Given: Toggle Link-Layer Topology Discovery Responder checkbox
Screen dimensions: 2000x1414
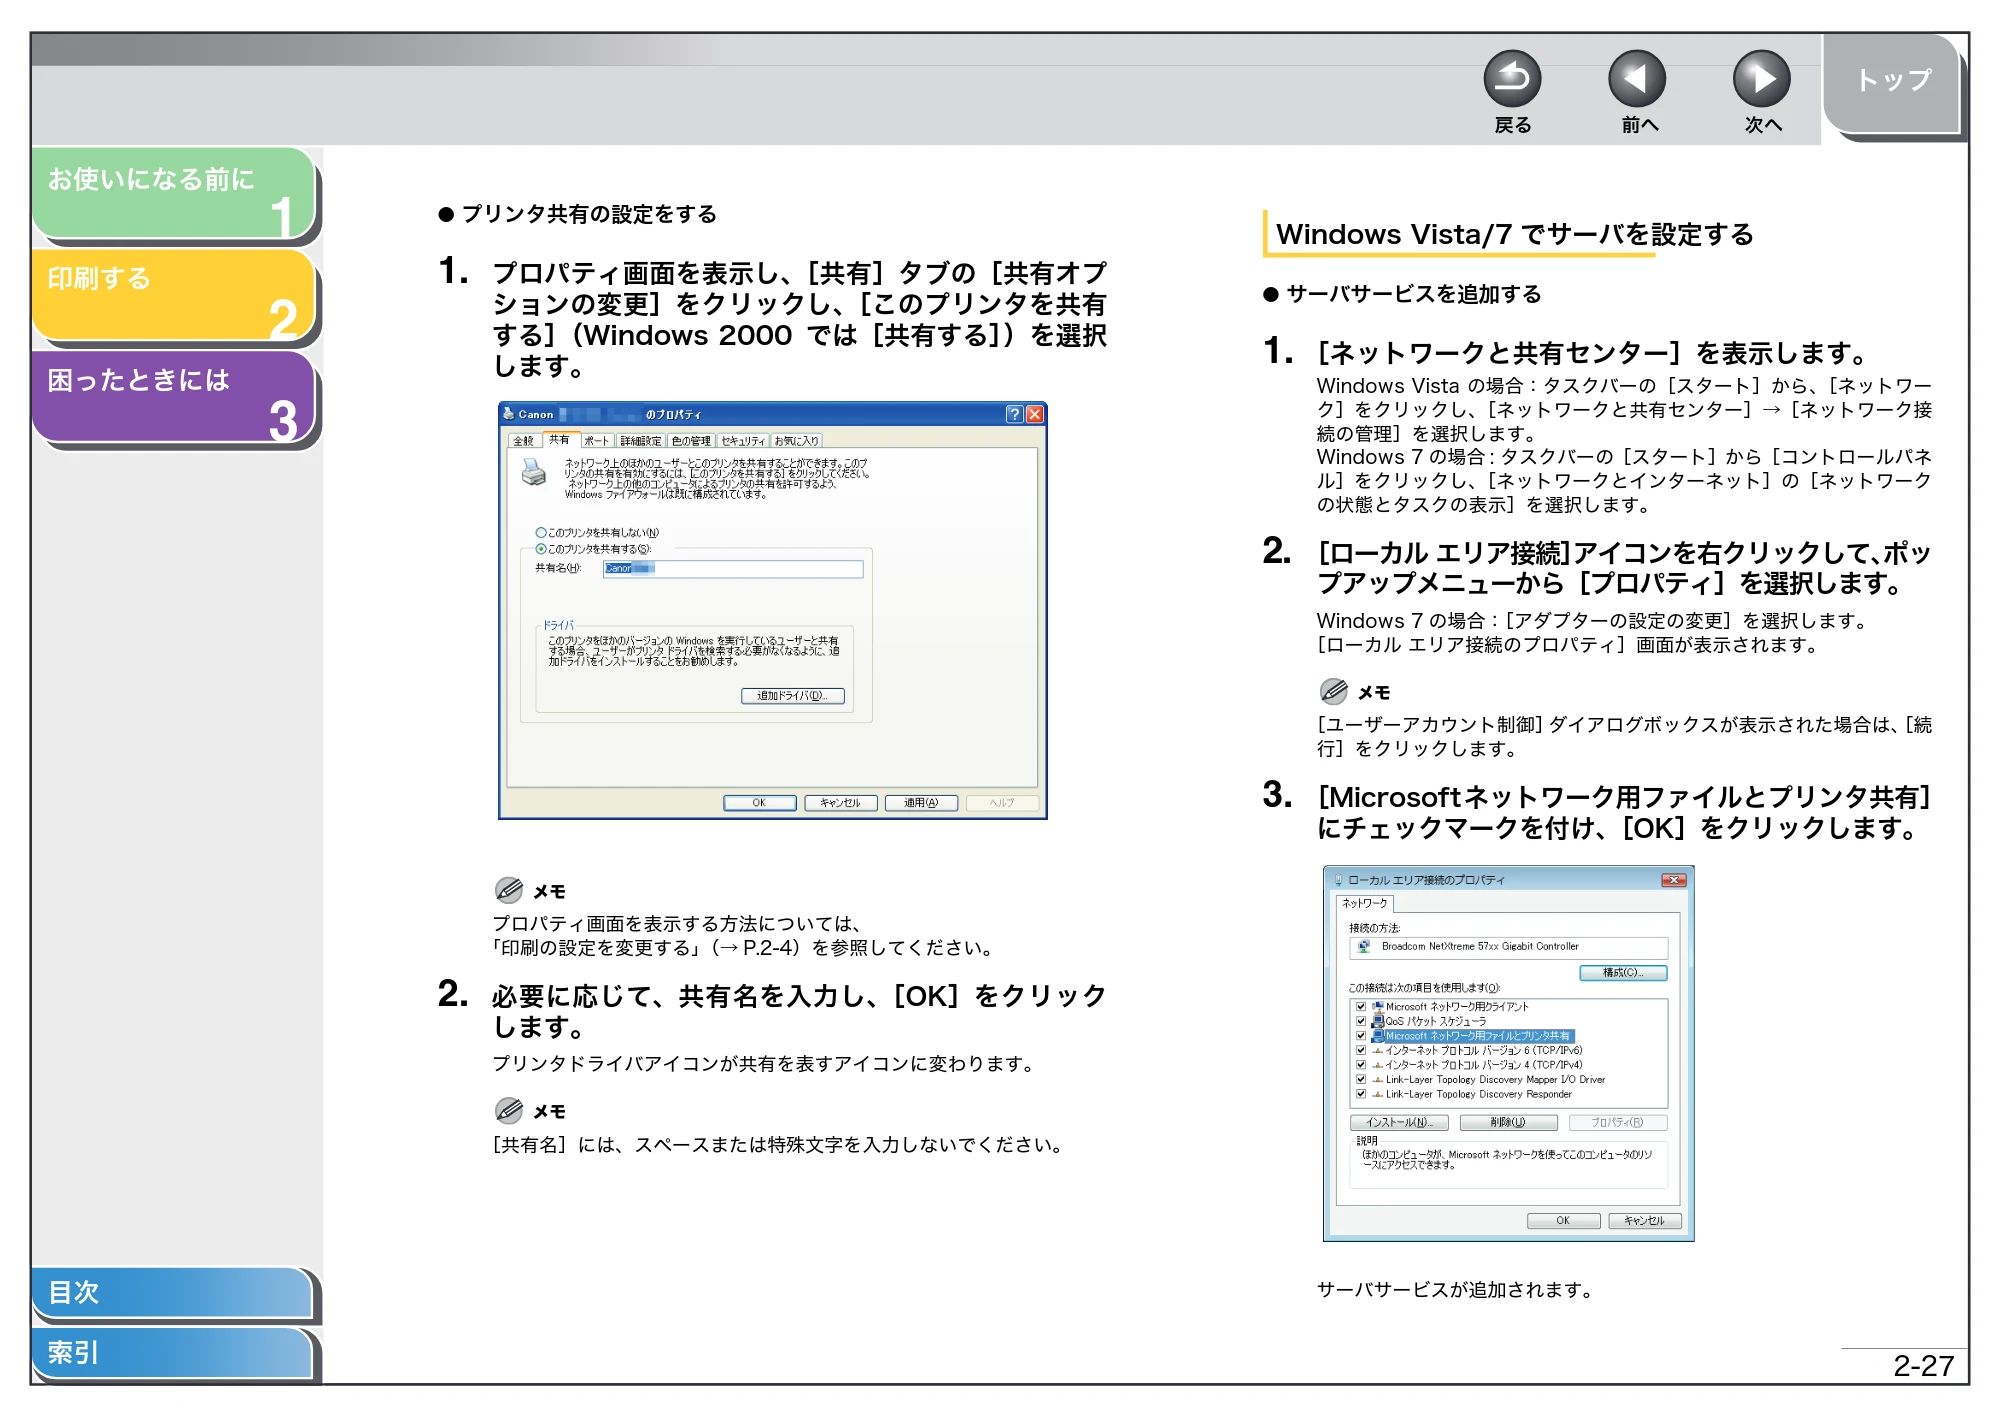Looking at the screenshot, I should 1361,1094.
